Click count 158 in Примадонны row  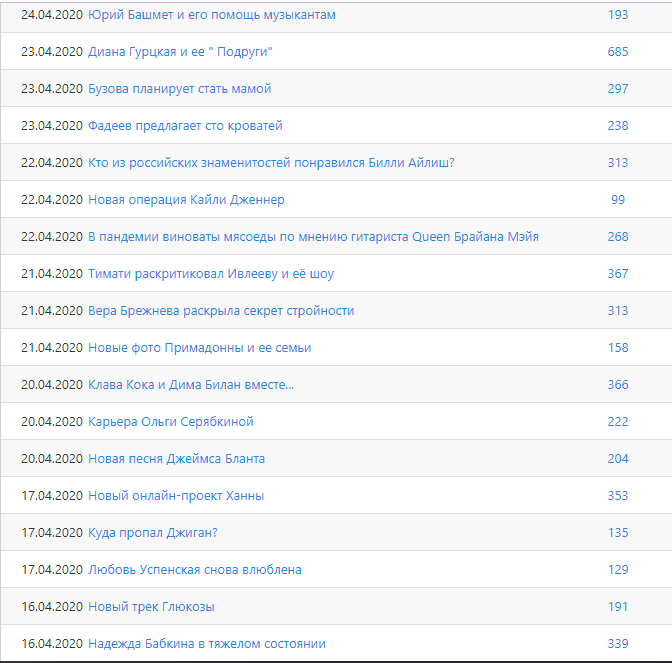(618, 348)
